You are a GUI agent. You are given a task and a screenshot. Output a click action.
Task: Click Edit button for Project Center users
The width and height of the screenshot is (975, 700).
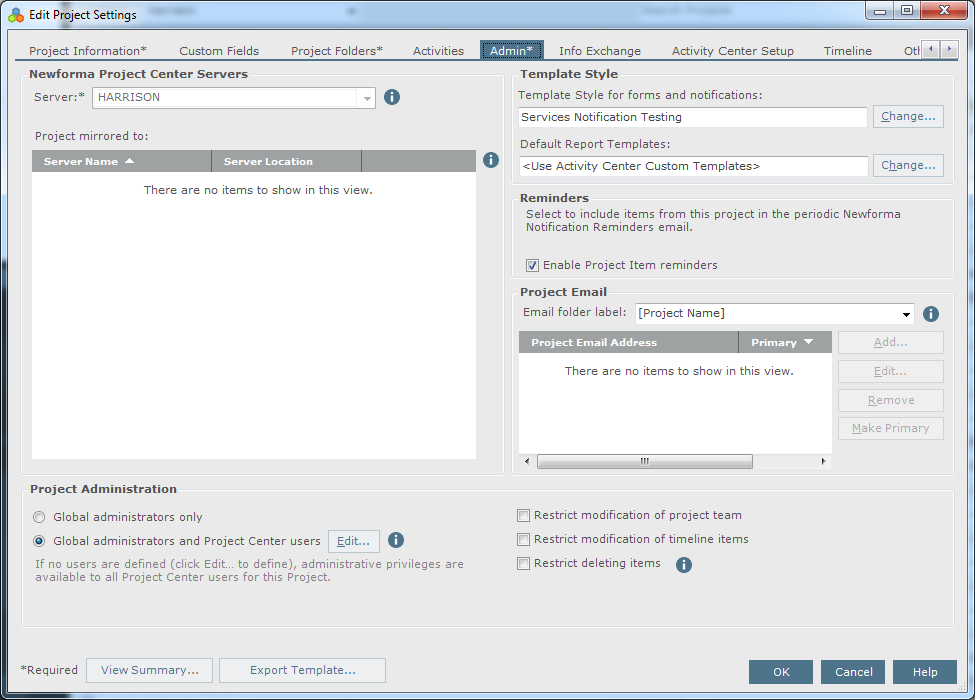point(353,541)
